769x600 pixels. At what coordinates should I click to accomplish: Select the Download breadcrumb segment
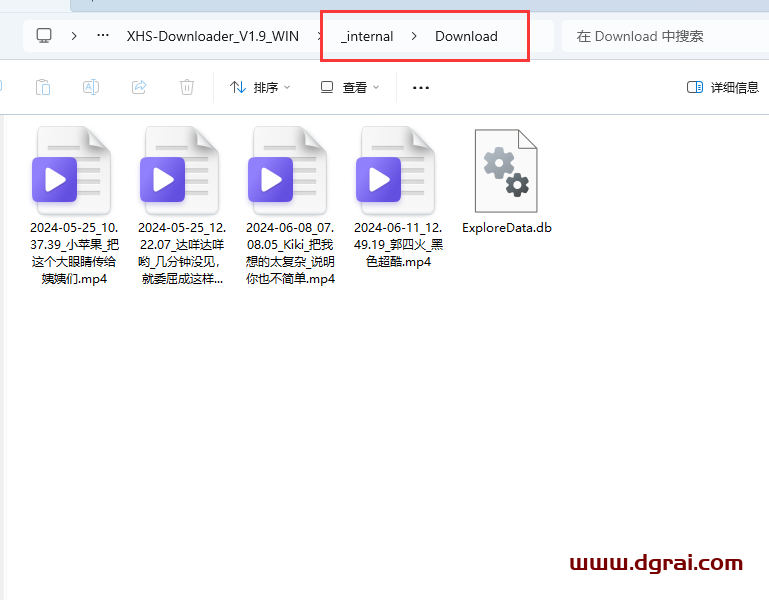tap(466, 36)
